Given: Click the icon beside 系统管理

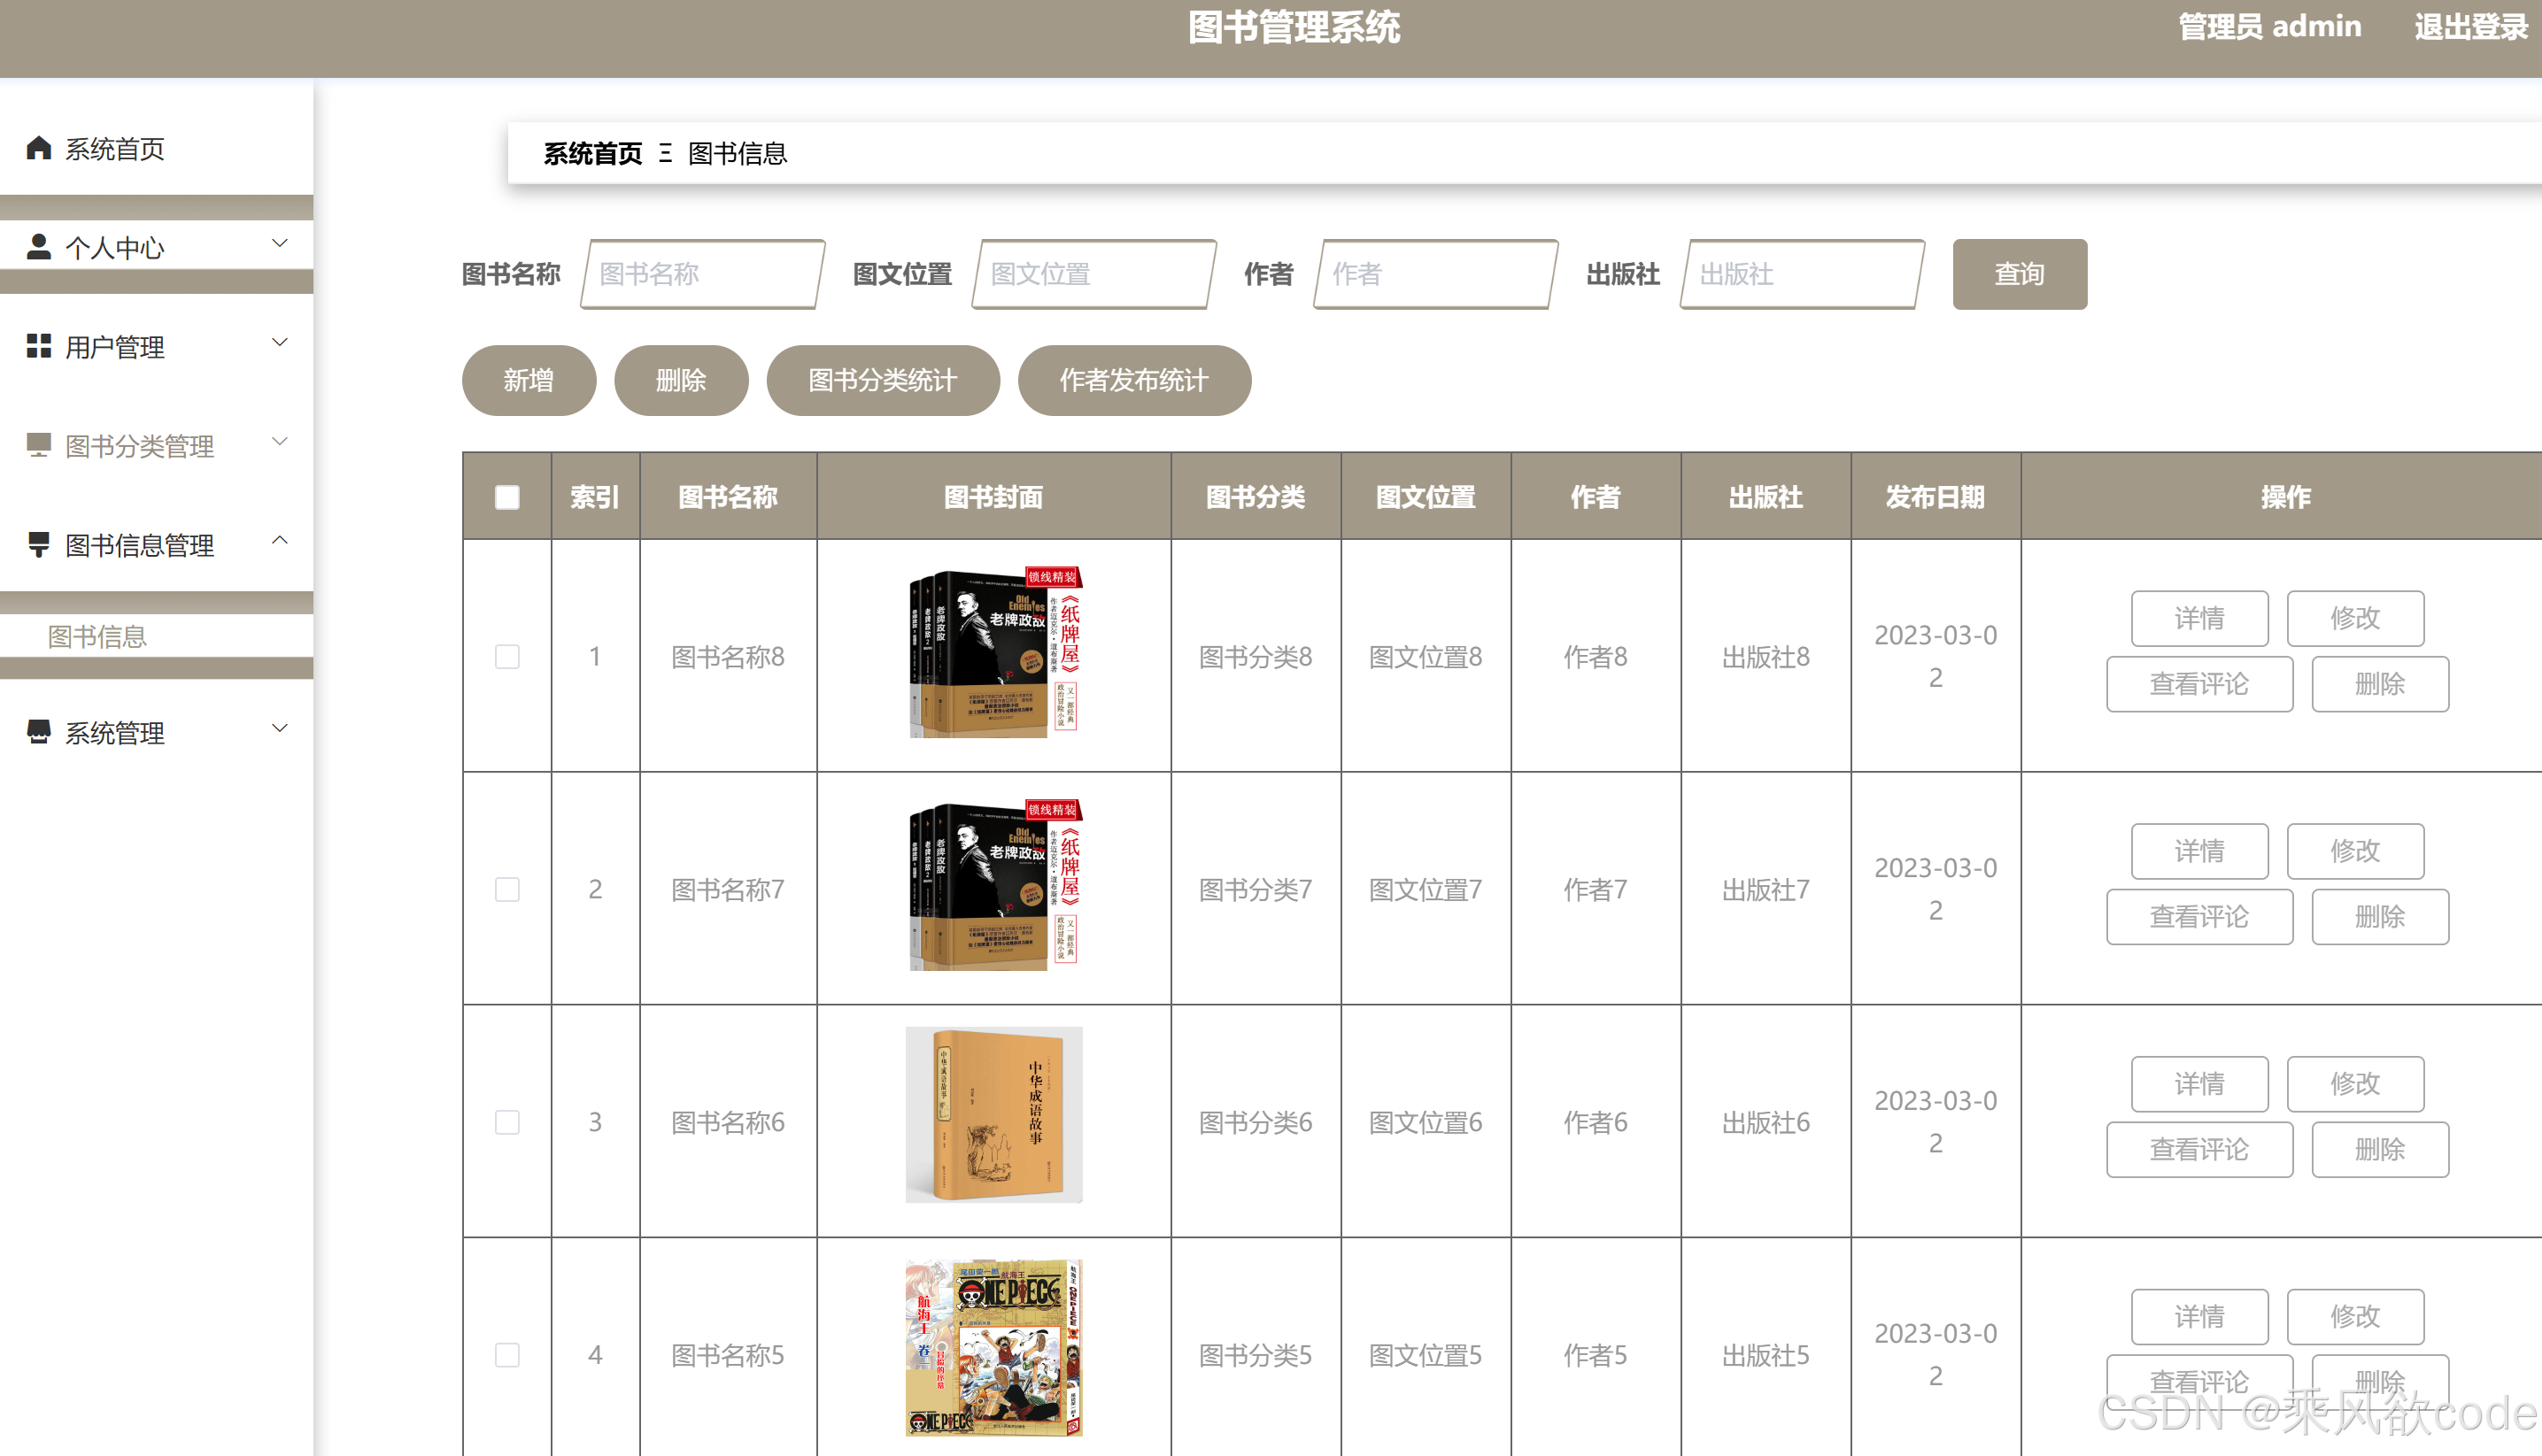Looking at the screenshot, I should (x=39, y=732).
